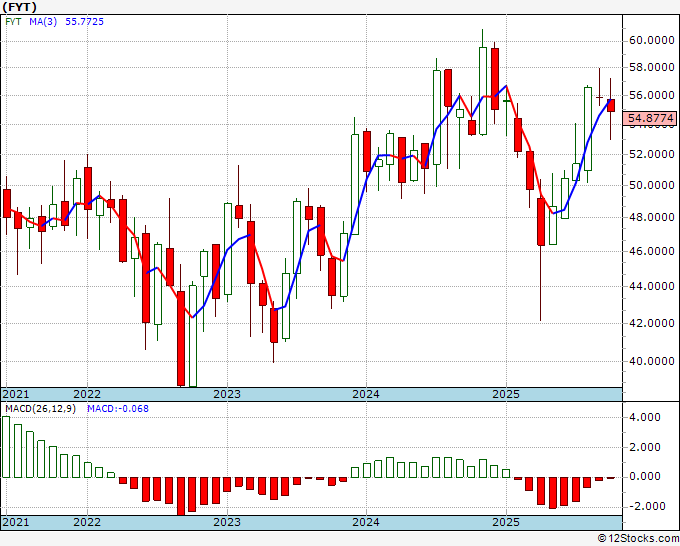Select 2022 on the MACD timeline

pyautogui.click(x=87, y=522)
